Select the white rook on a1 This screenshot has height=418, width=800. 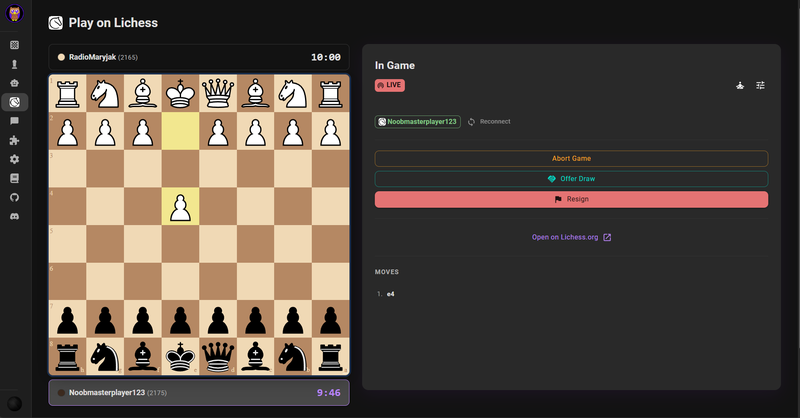331,94
